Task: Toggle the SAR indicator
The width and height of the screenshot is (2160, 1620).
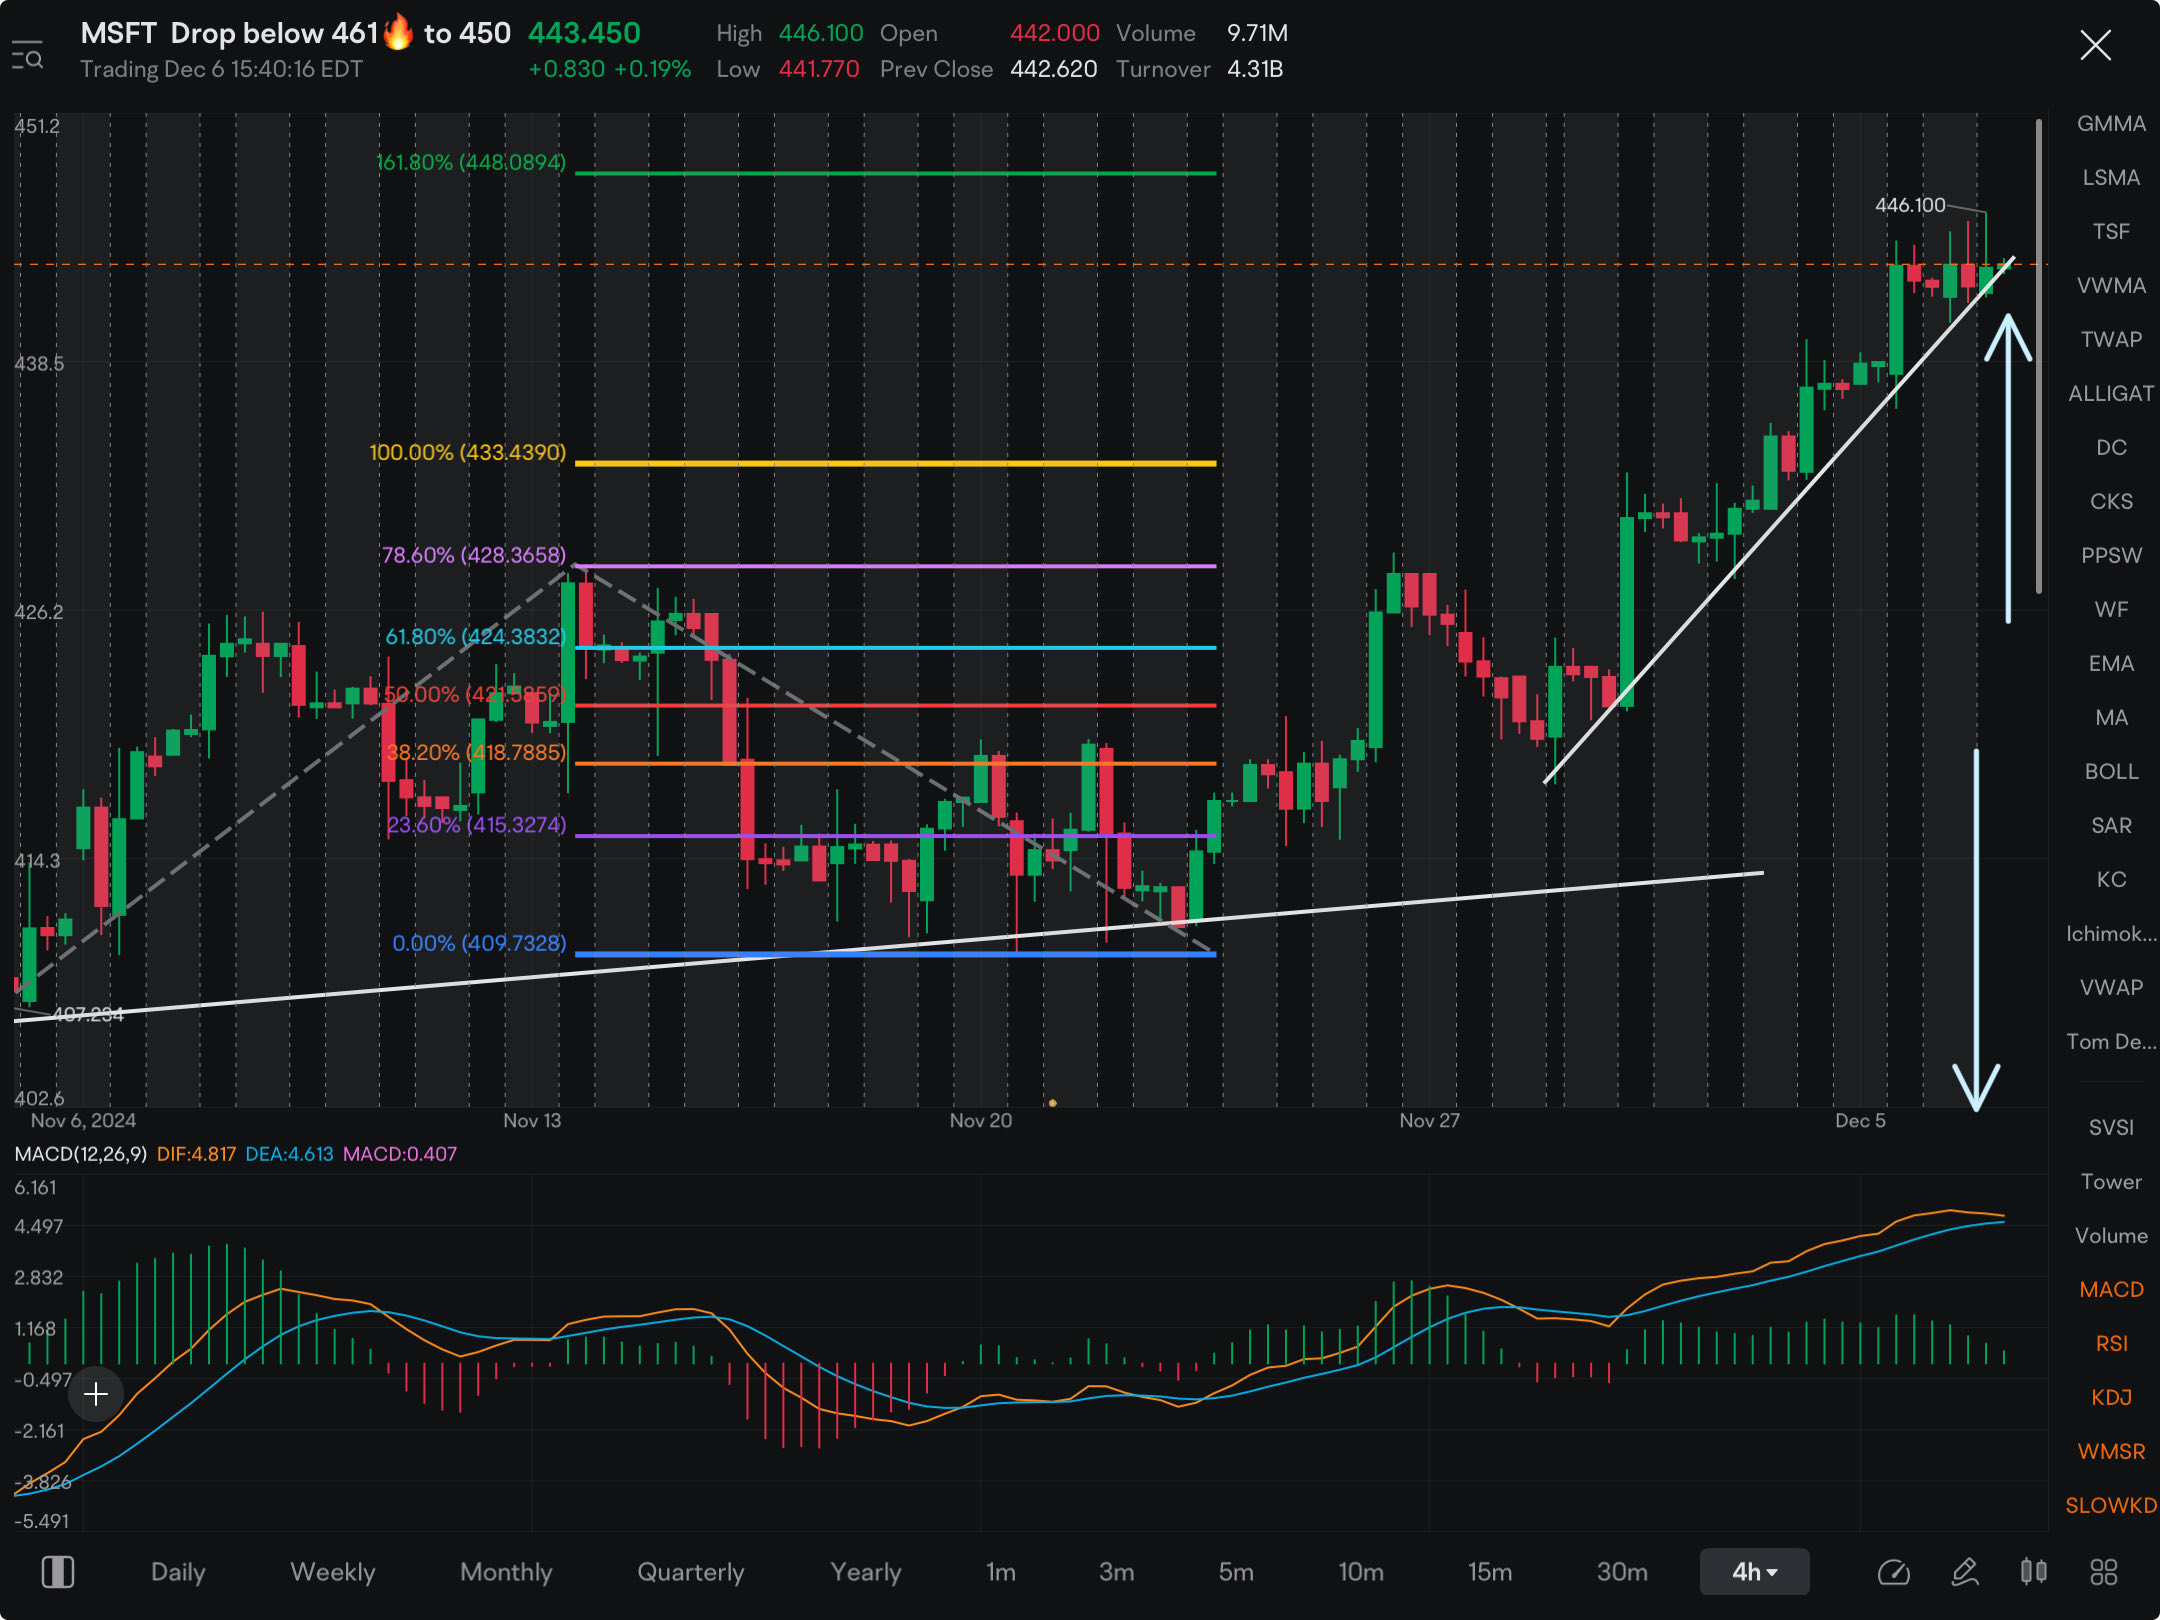Action: 2111,826
